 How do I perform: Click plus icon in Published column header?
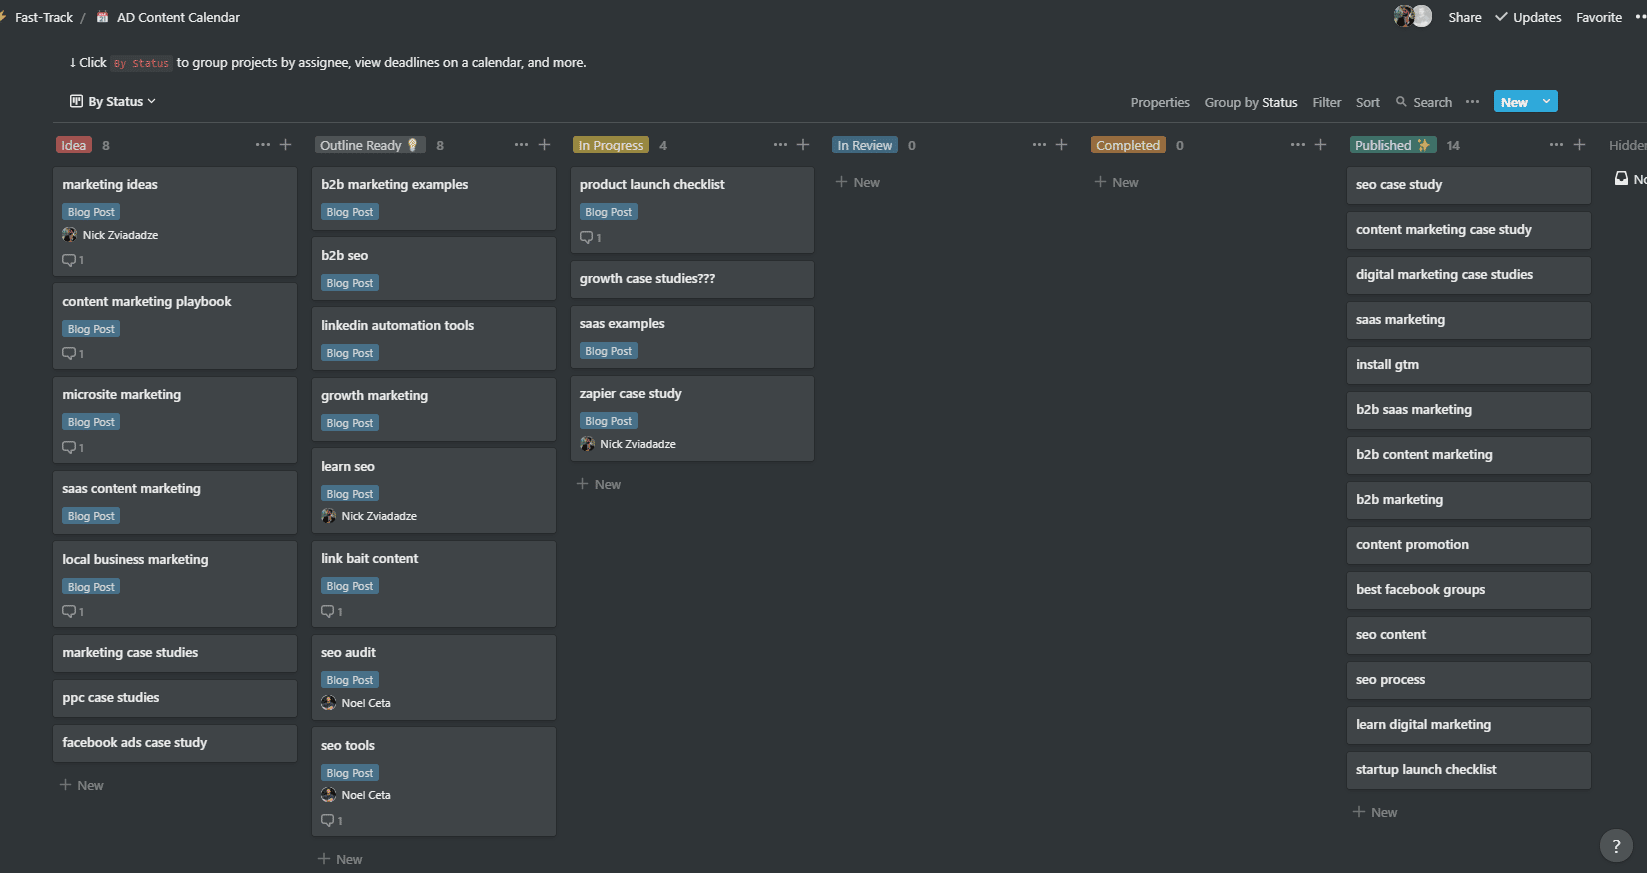click(1579, 145)
